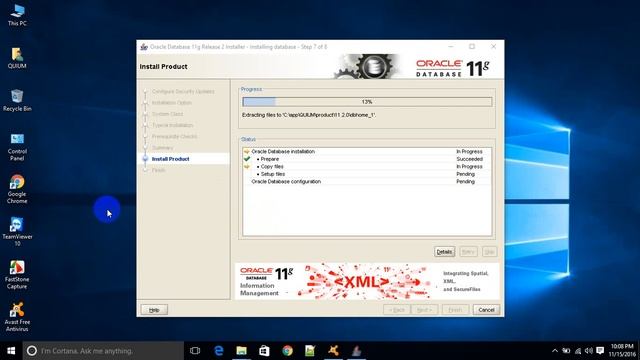Screen dimensions: 640x360
Task: Click the Succeeded status text
Action: pyautogui.click(x=469, y=159)
